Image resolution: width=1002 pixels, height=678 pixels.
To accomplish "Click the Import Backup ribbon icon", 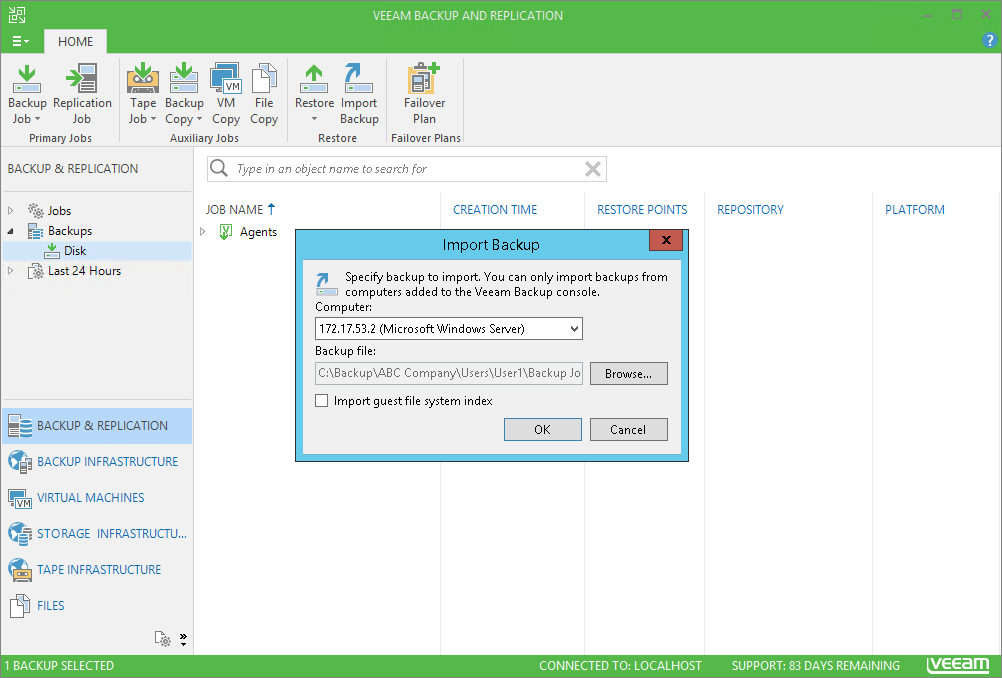I will coord(358,78).
